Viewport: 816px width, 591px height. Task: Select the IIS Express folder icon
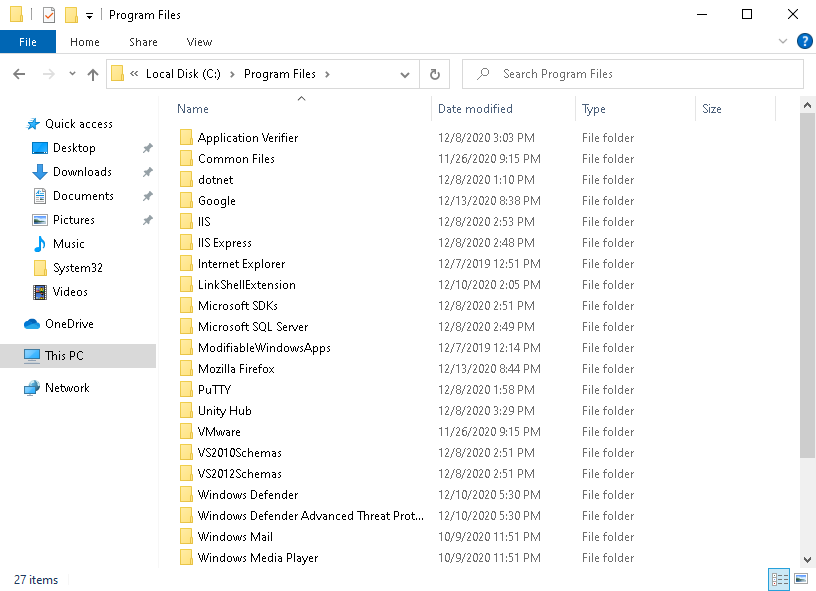(x=186, y=242)
